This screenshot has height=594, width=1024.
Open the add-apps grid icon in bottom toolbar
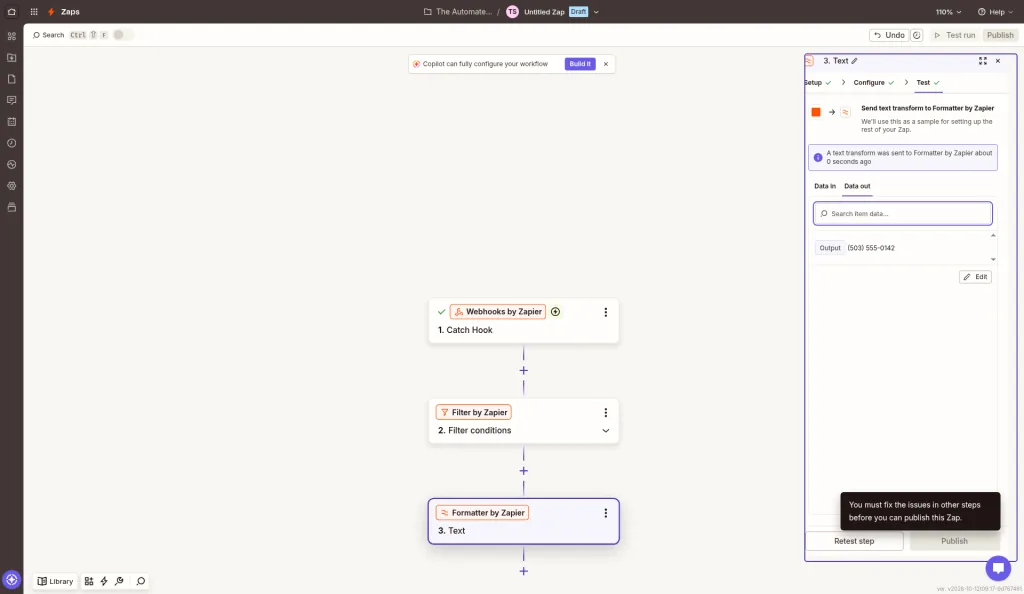(89, 581)
